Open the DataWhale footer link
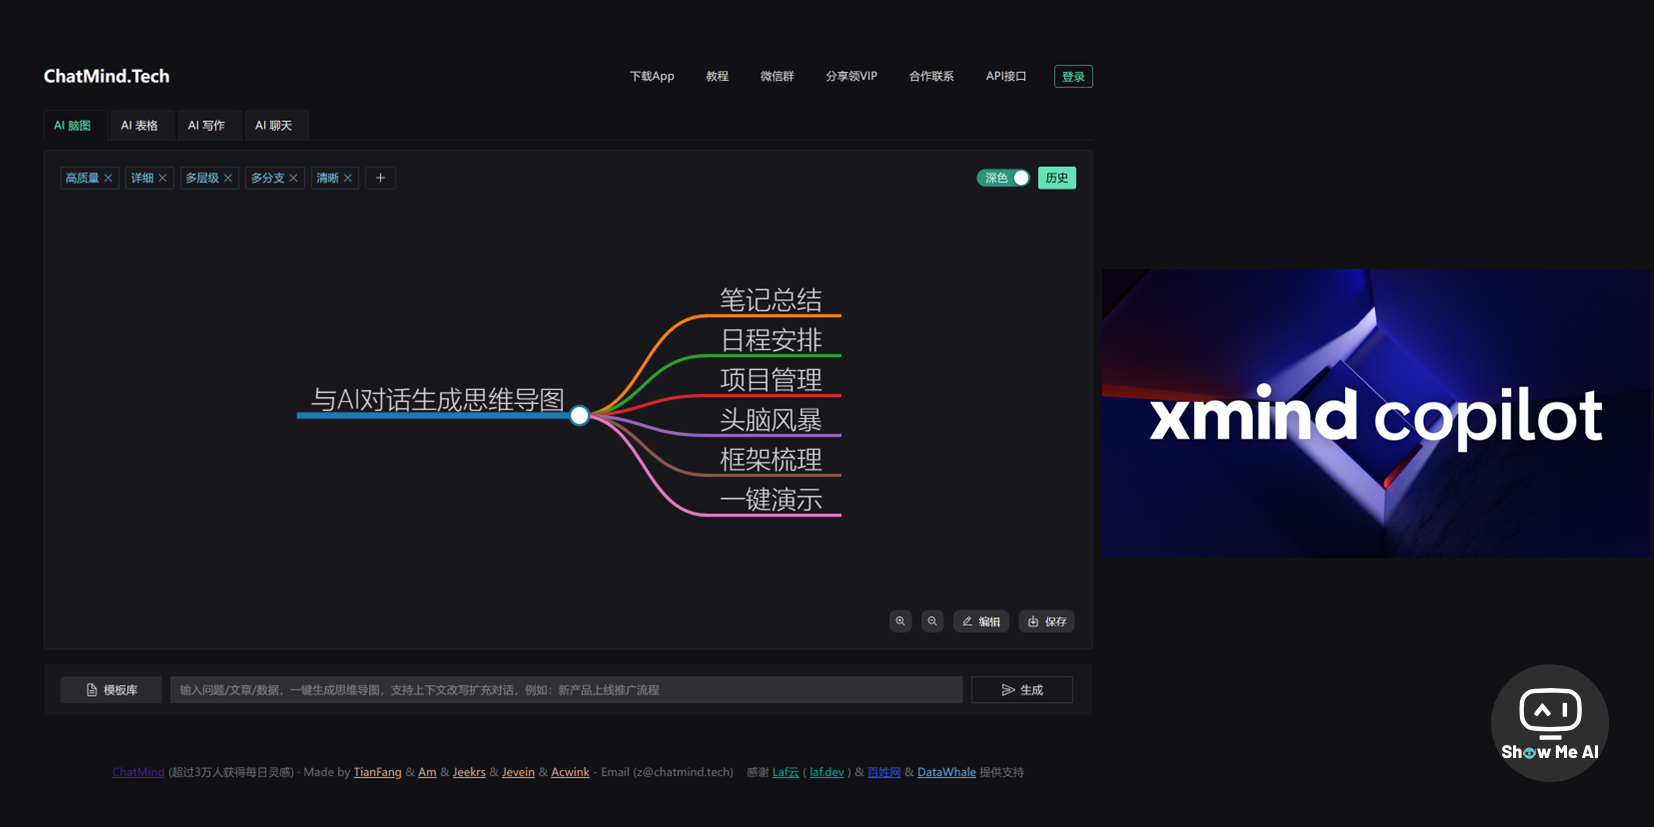The image size is (1654, 827). tap(946, 772)
